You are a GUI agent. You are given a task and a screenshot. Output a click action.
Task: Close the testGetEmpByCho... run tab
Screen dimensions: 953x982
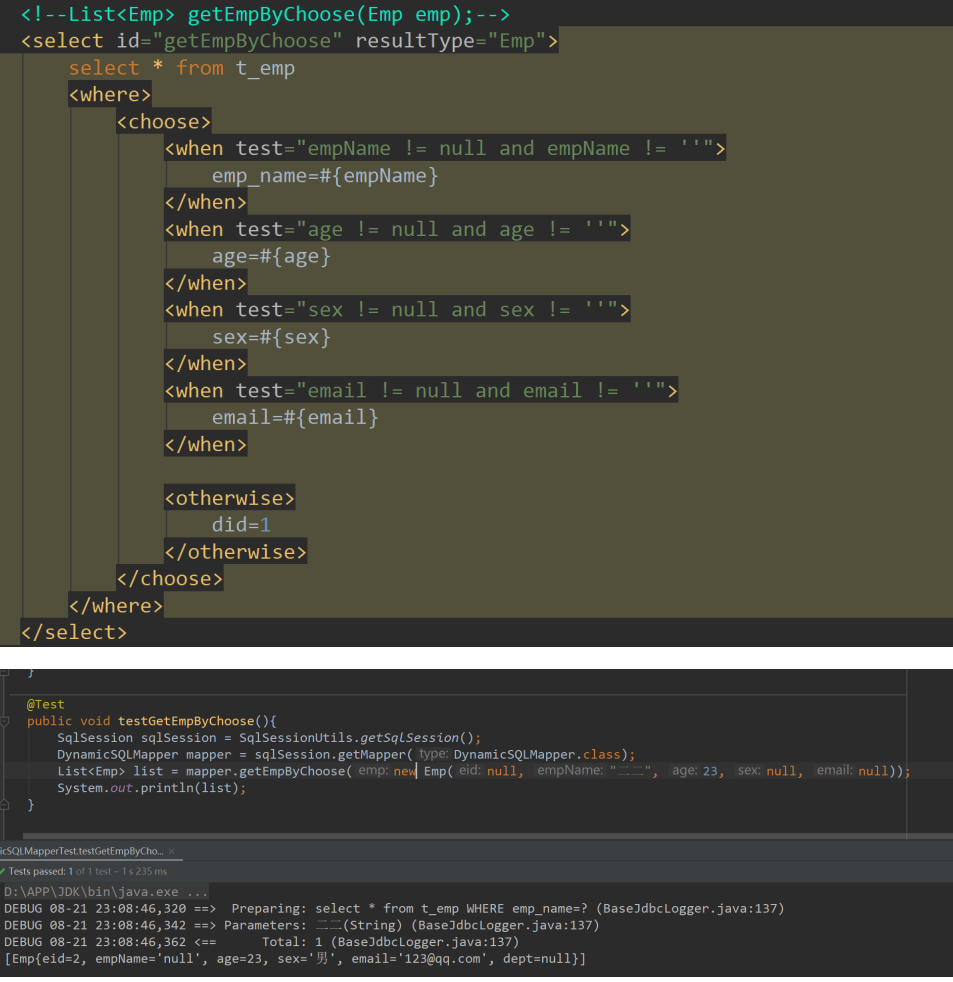pos(172,851)
